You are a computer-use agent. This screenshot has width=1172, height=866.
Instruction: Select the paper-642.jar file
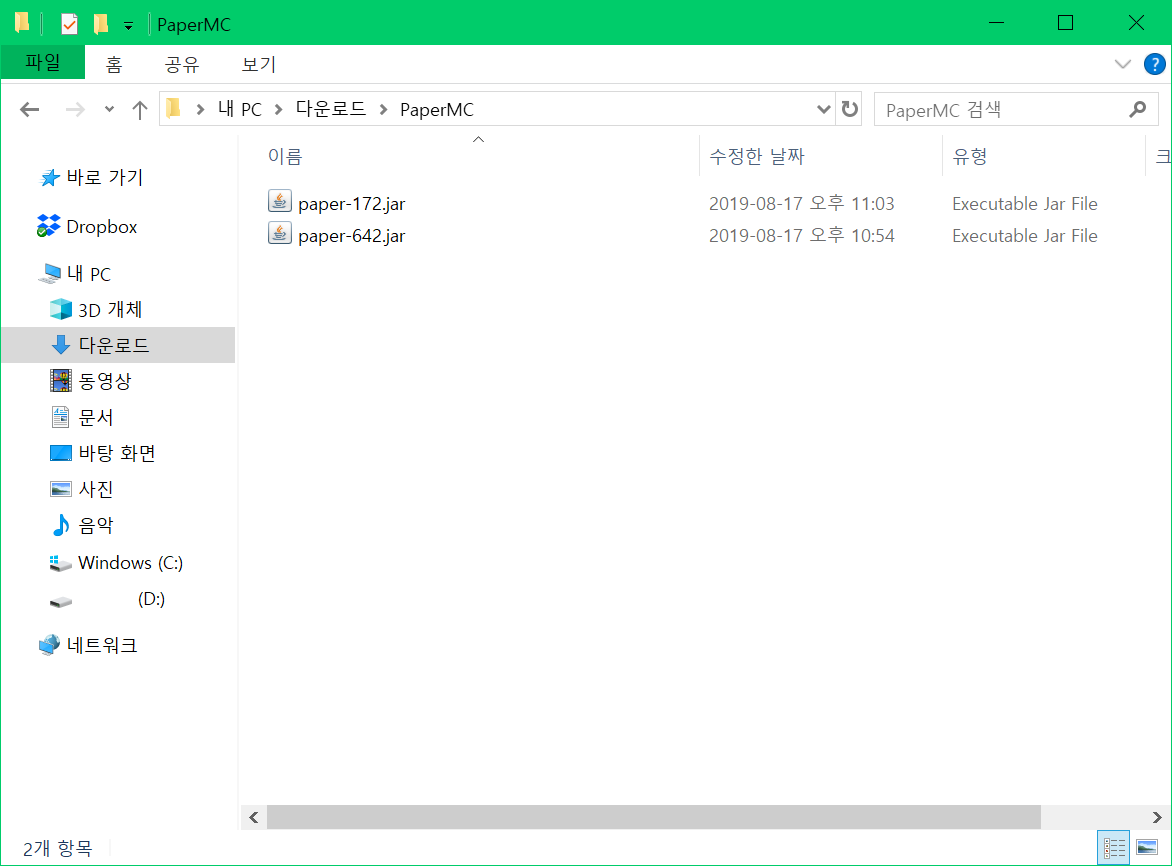click(351, 235)
